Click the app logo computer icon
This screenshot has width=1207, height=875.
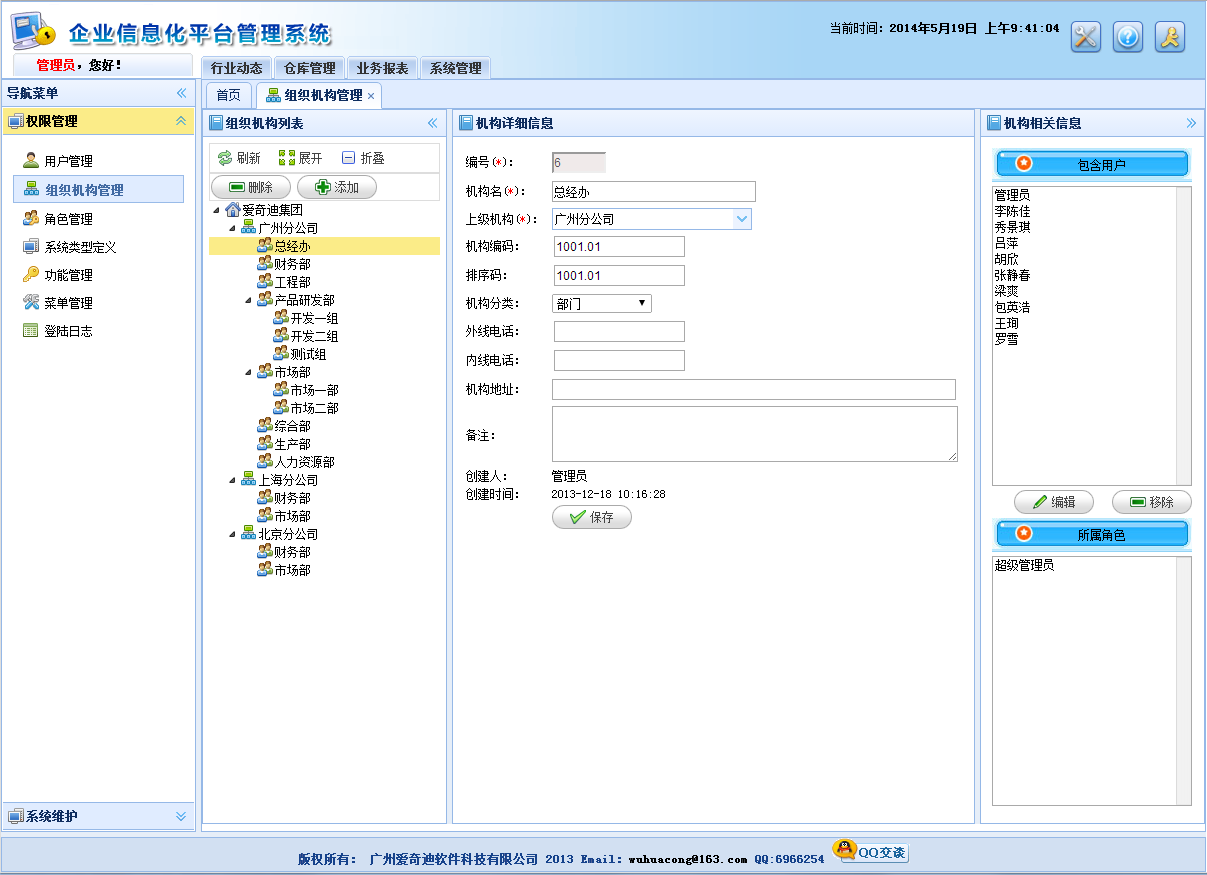point(34,32)
